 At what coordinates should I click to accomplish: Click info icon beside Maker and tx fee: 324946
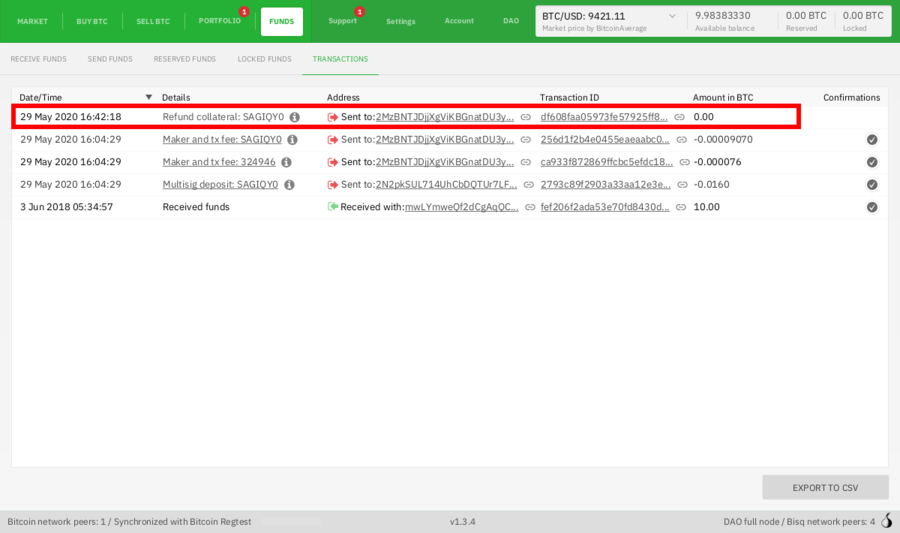(287, 162)
